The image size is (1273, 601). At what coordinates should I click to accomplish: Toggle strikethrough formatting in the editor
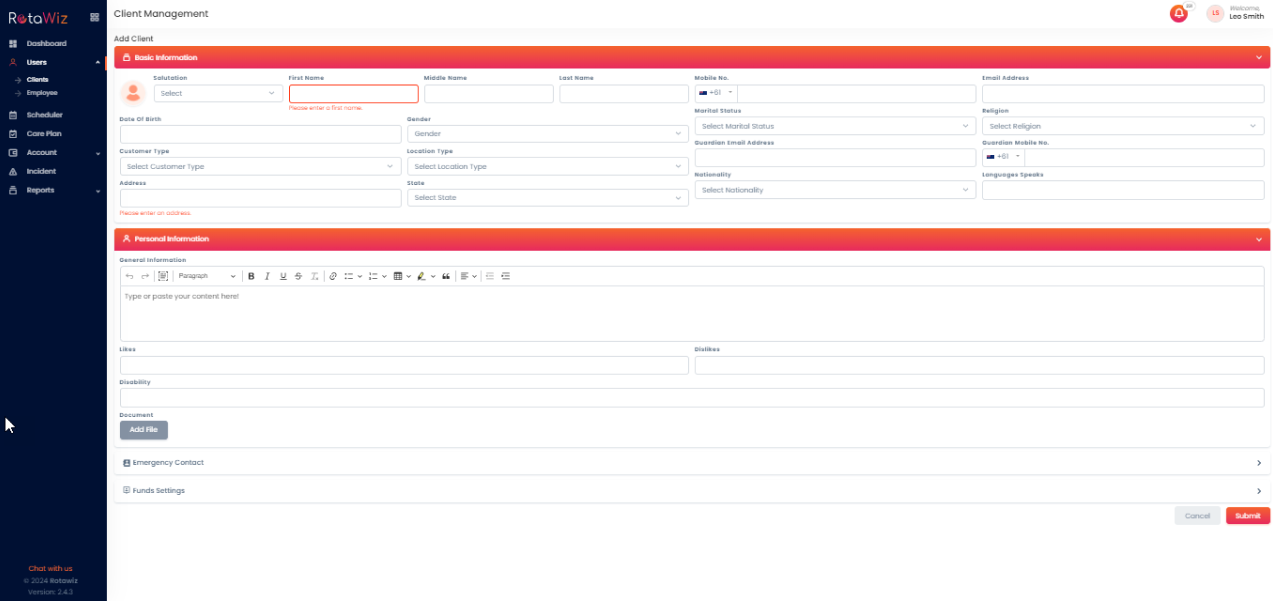click(298, 276)
